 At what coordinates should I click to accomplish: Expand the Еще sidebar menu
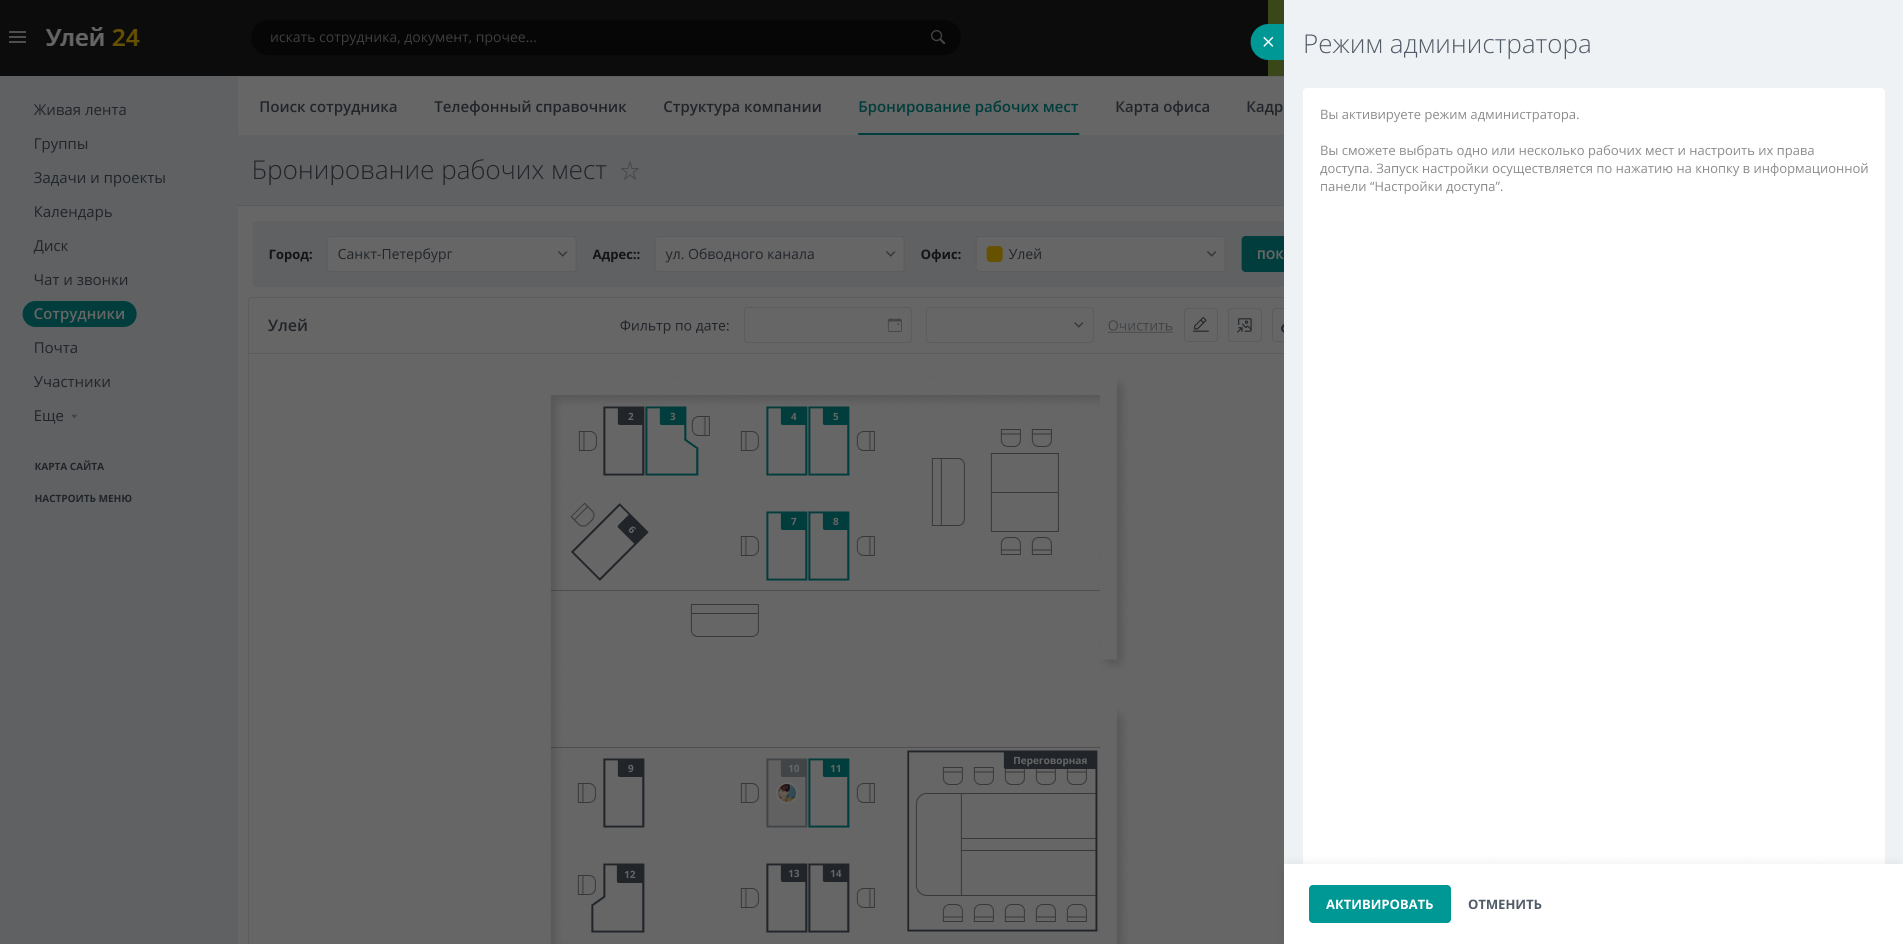55,416
